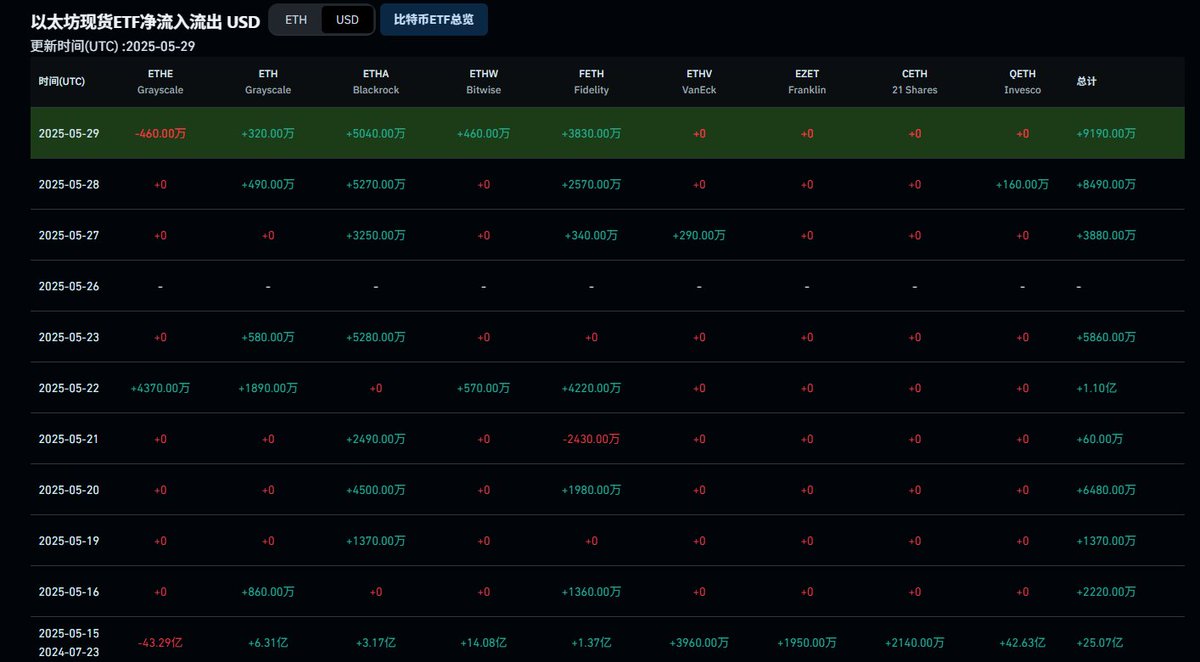
Task: Select the 2025-05-16 date row
Action: (x=607, y=592)
